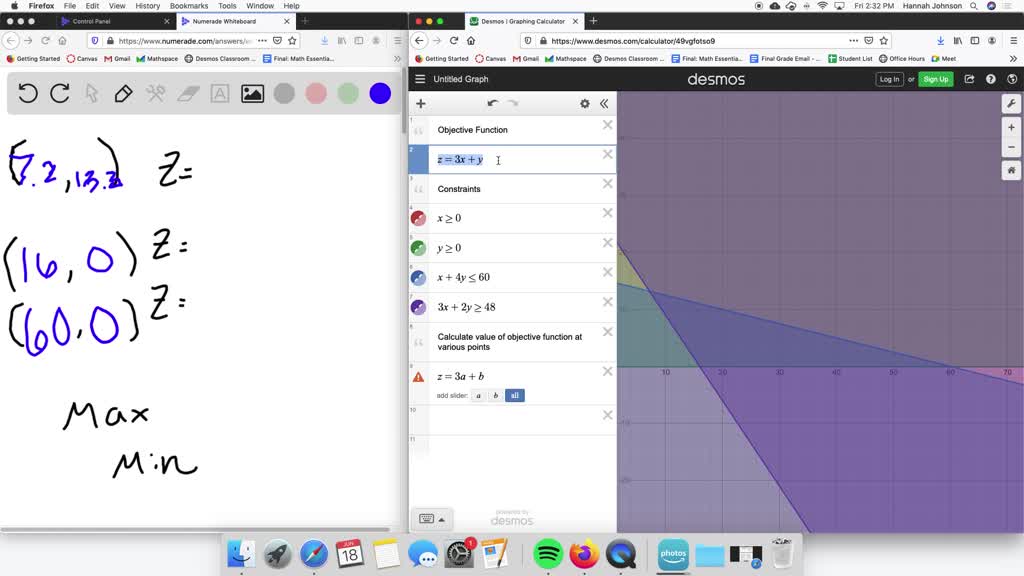This screenshot has width=1024, height=576.
Task: Open the Bookmarks menu in the menu bar
Action: pos(188,4)
